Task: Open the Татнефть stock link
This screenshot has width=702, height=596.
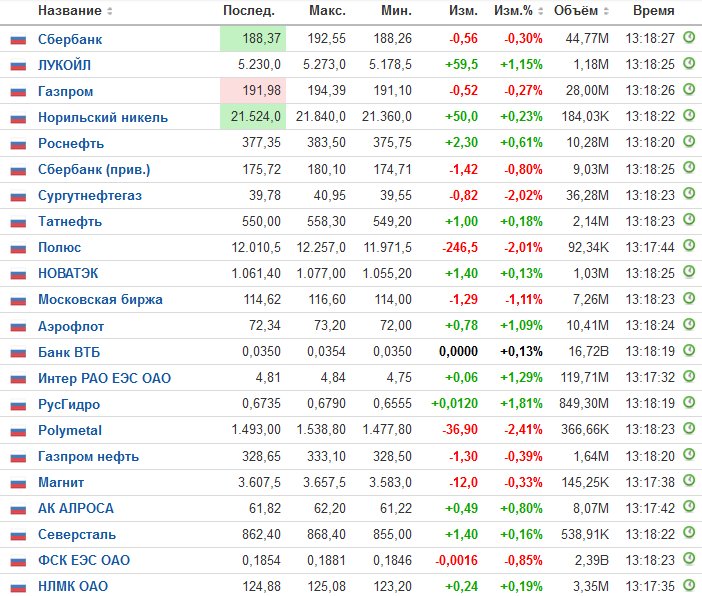Action: click(x=70, y=222)
